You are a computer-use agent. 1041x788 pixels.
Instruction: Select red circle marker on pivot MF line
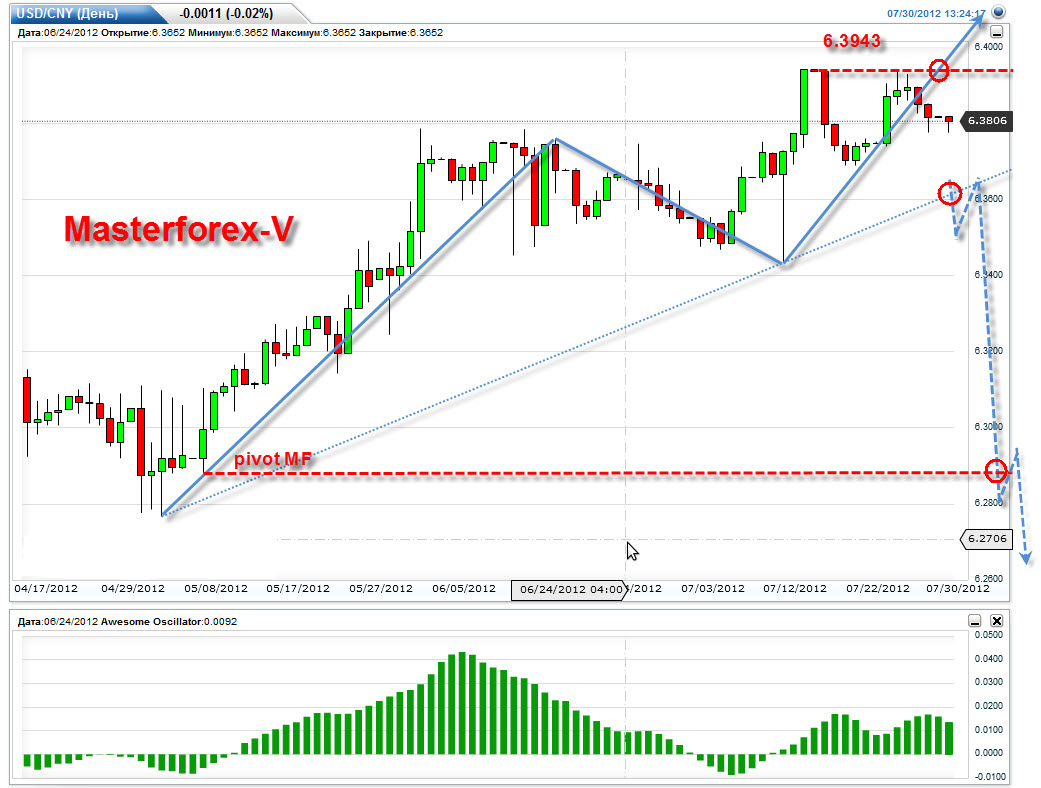[x=996, y=471]
